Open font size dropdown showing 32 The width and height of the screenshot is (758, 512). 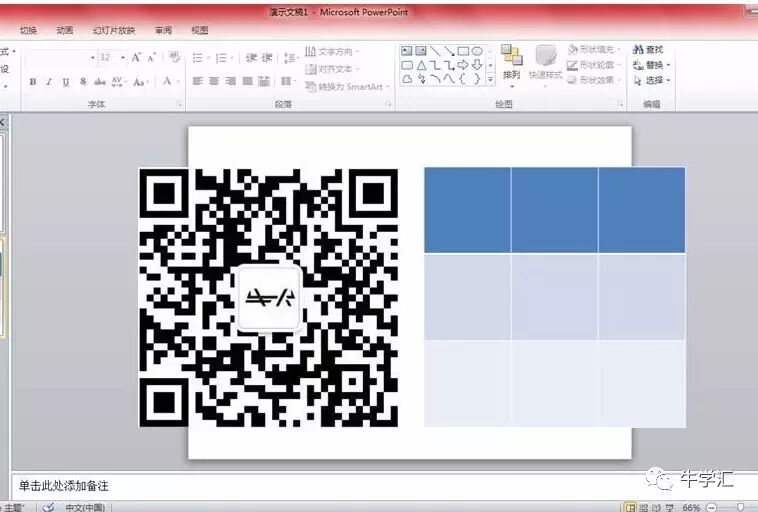pos(123,58)
